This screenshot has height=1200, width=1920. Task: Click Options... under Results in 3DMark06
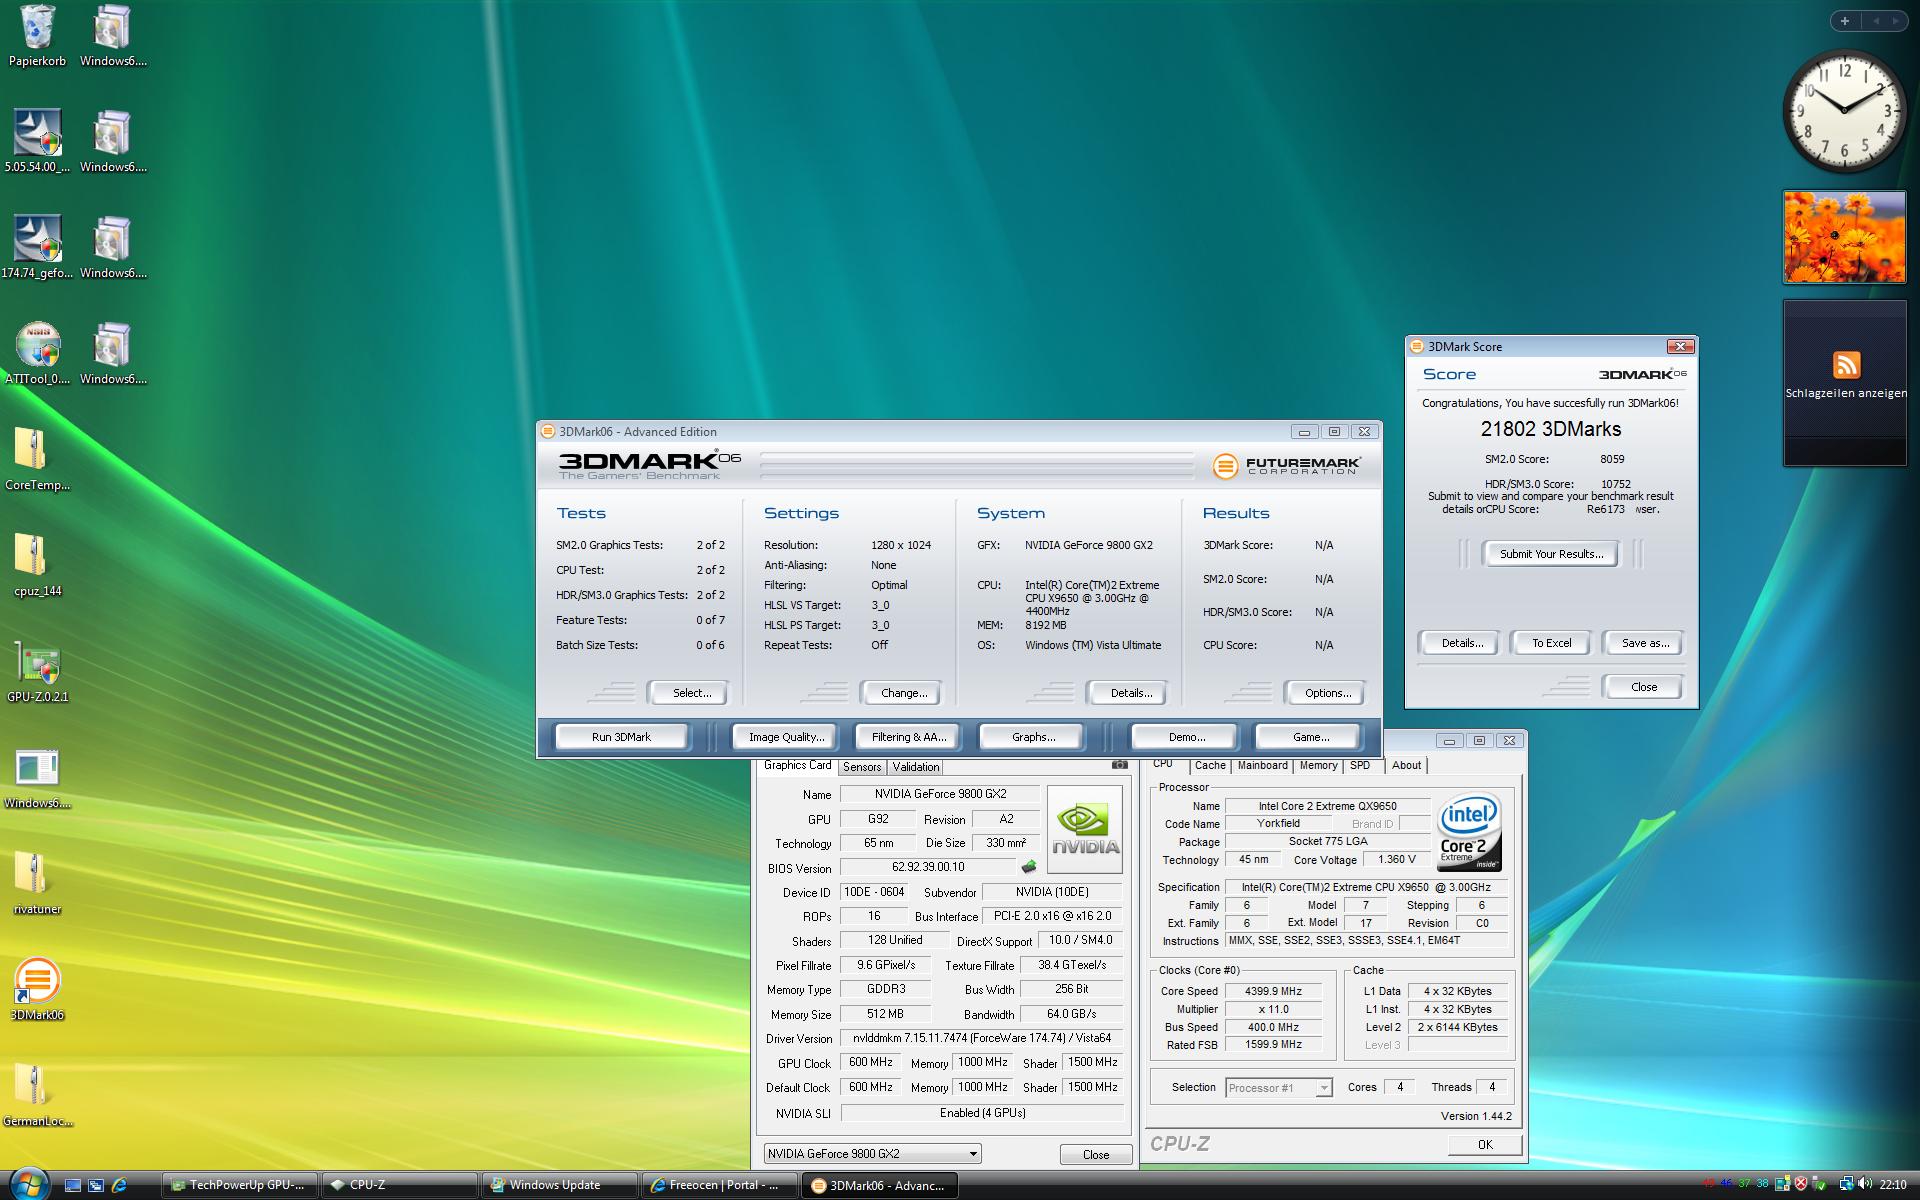click(1327, 693)
